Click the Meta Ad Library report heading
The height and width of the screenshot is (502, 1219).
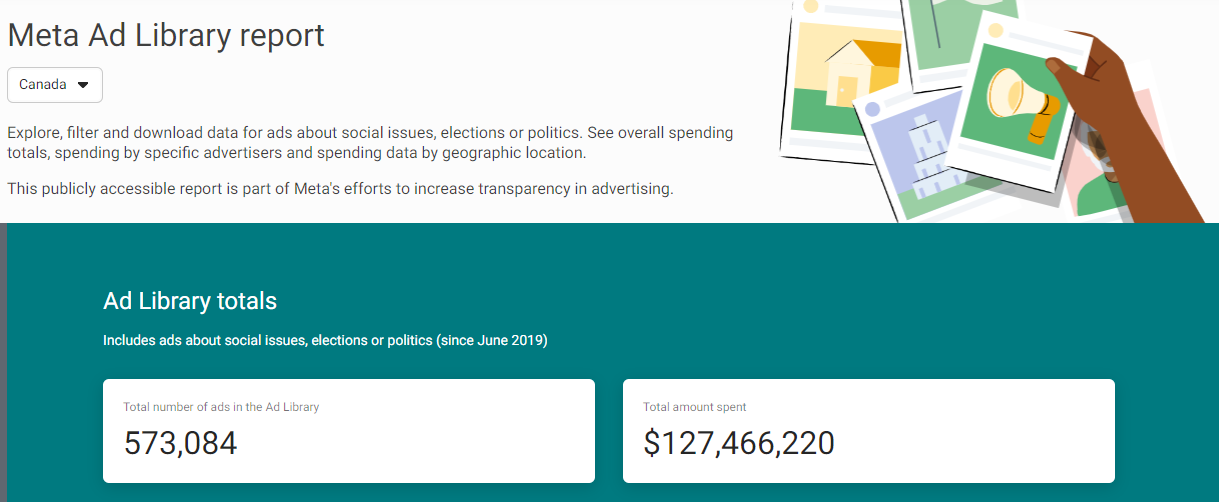click(x=166, y=35)
